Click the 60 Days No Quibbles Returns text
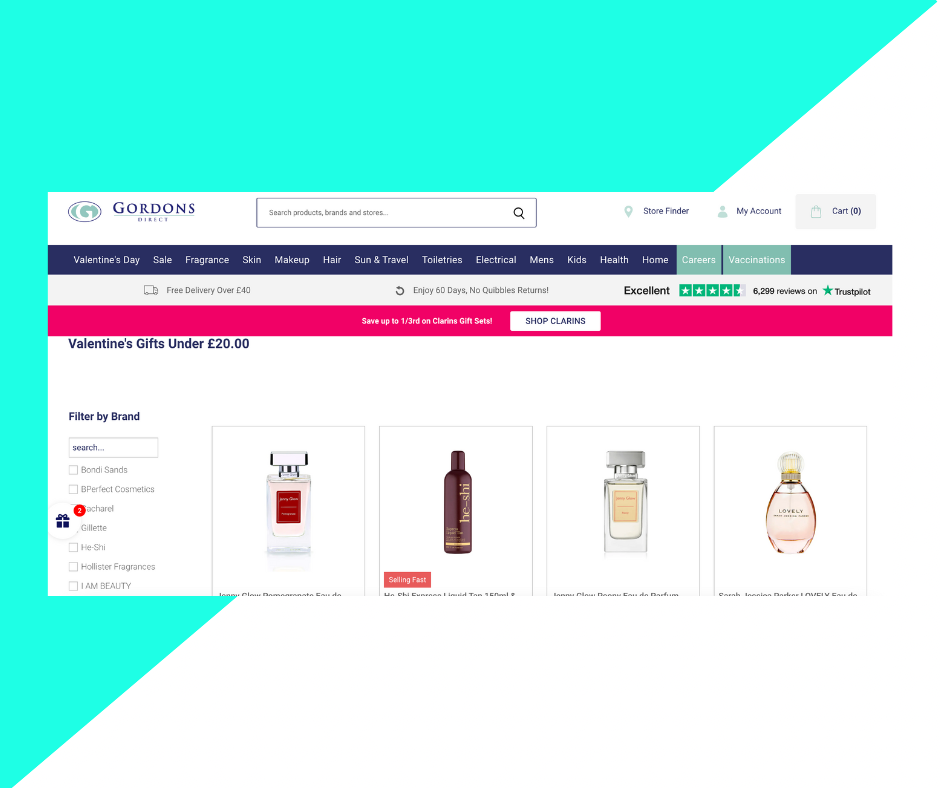 [481, 290]
